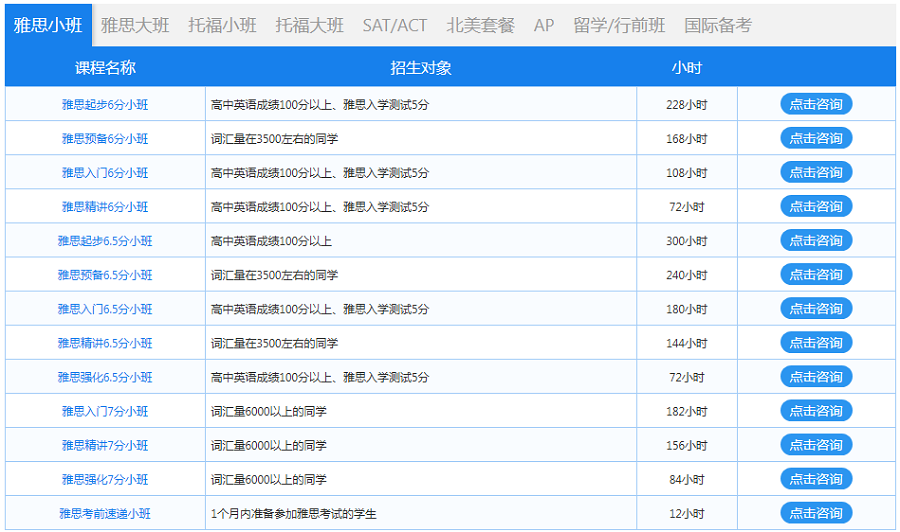Select the 12小时 cell
900x532 pixels.
point(686,514)
